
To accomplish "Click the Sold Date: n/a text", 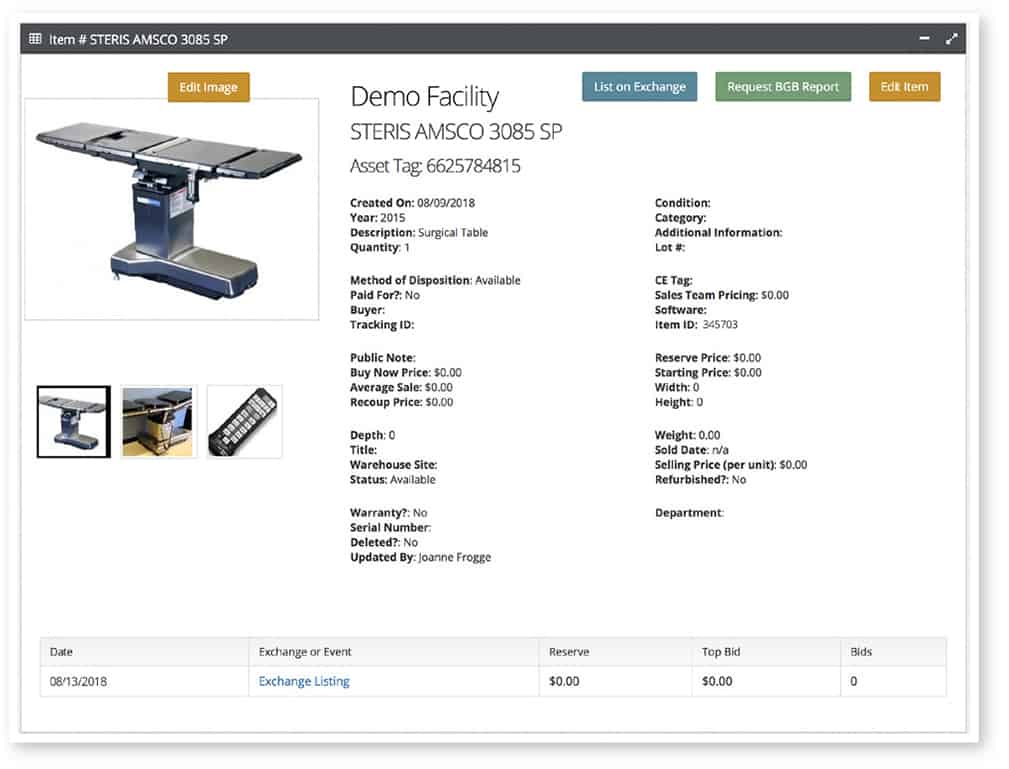I will click(692, 450).
